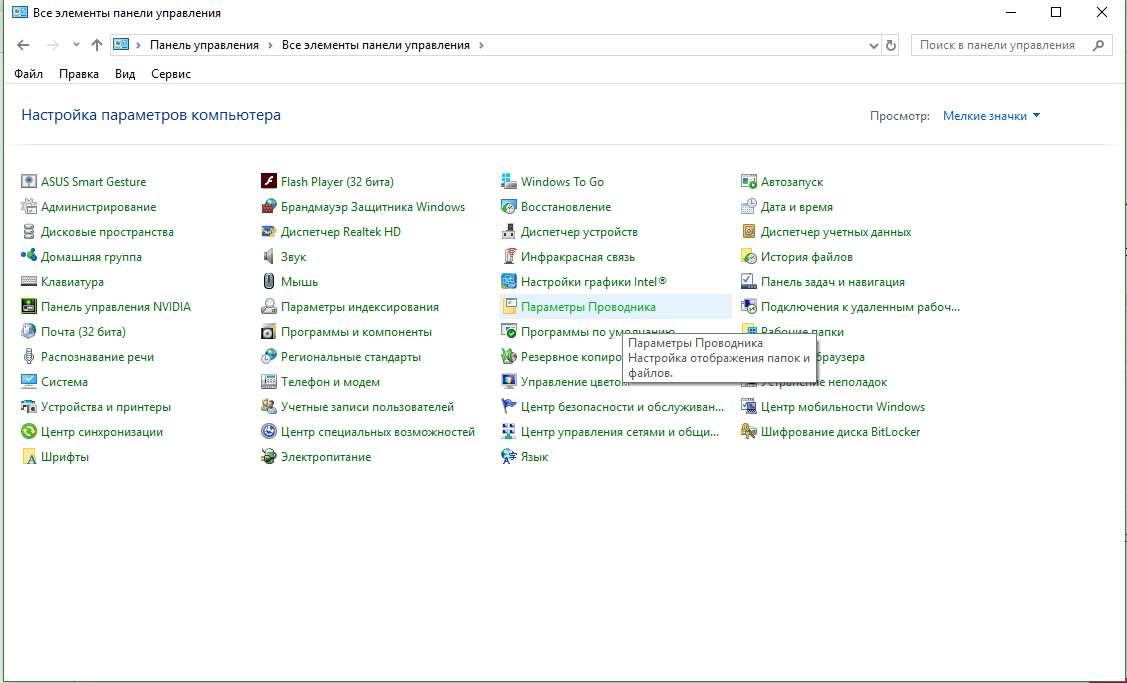
Task: Open the Центр безопасности и обслуживания link
Action: click(622, 407)
